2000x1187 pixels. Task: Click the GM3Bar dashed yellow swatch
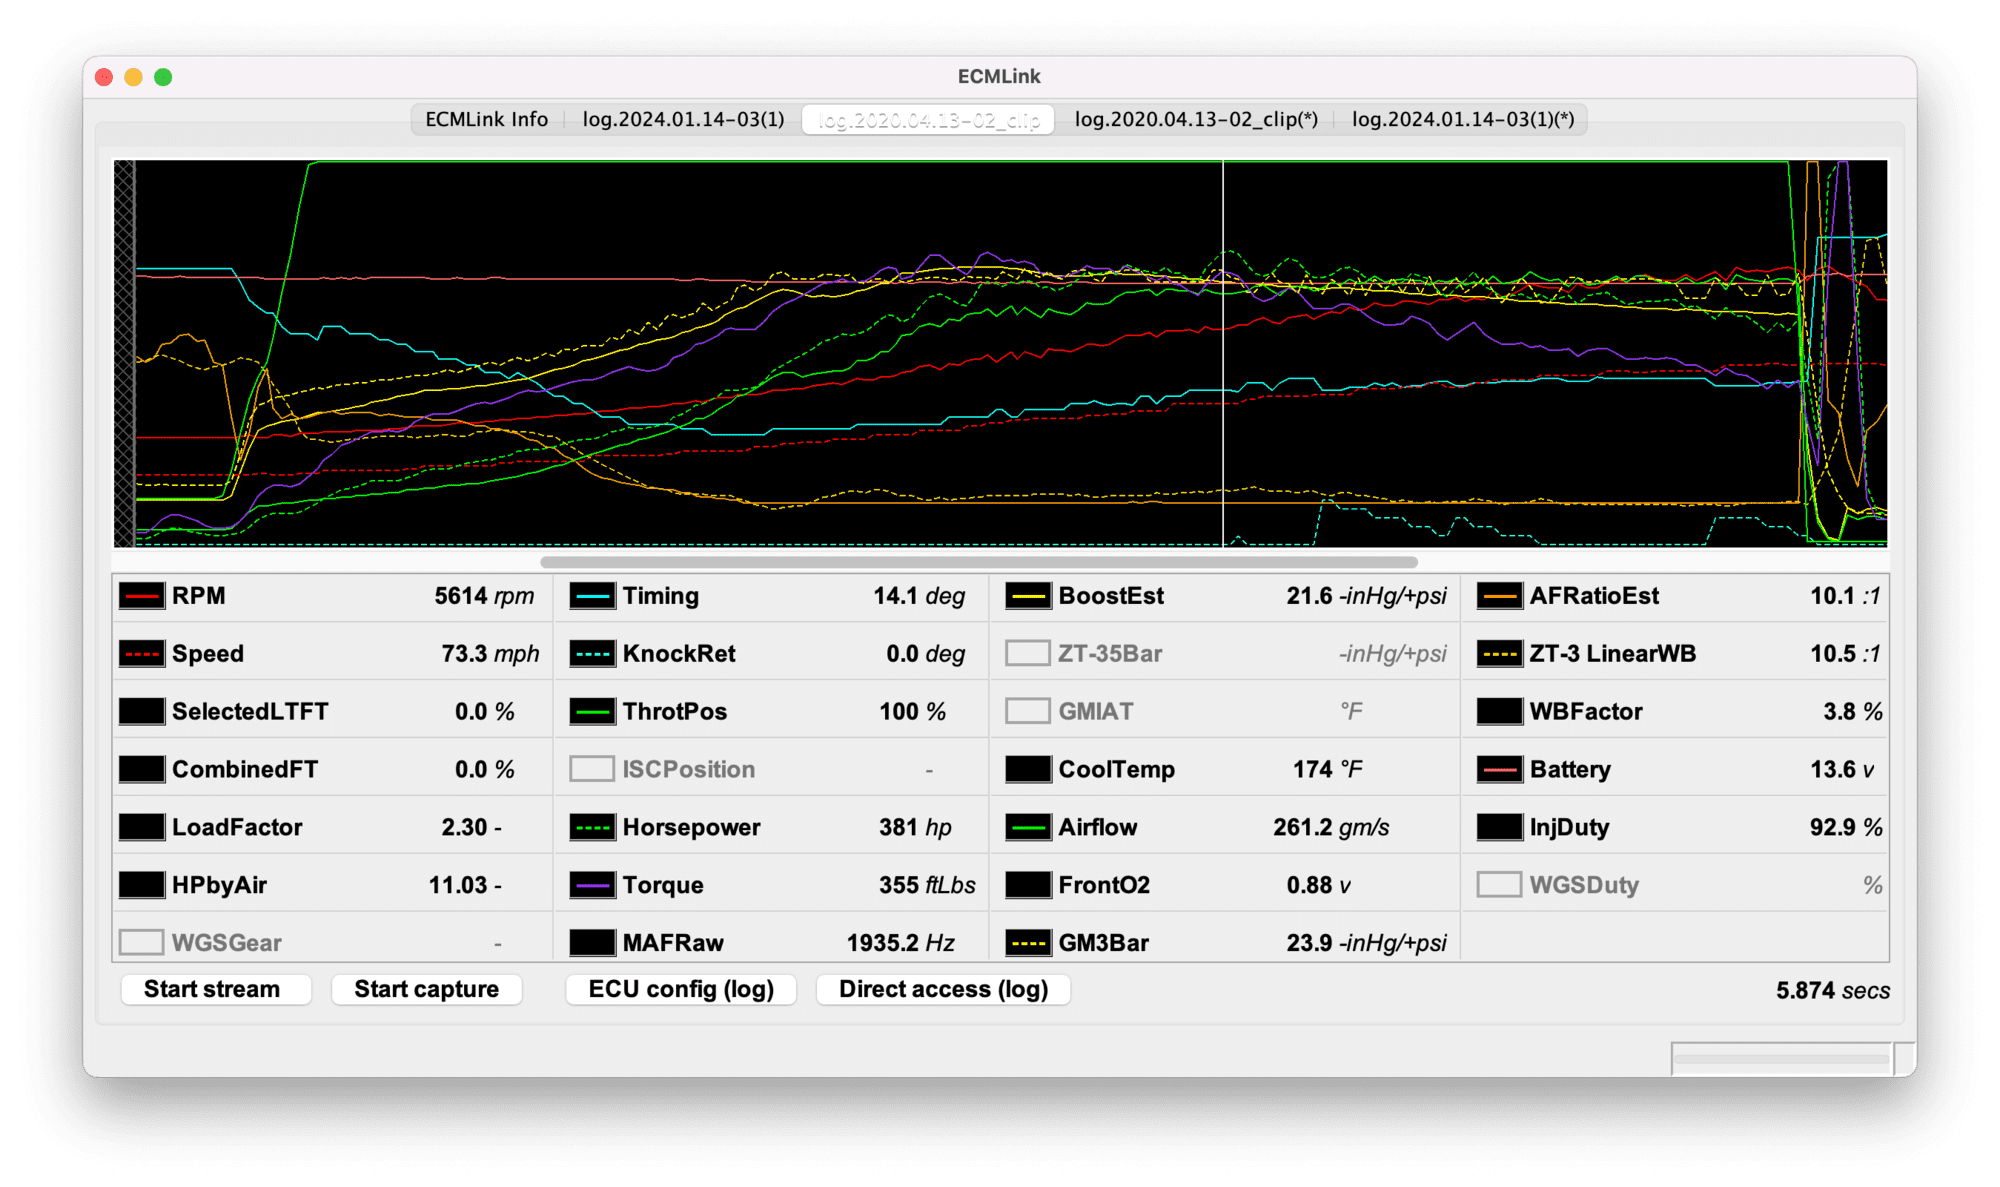click(1028, 943)
